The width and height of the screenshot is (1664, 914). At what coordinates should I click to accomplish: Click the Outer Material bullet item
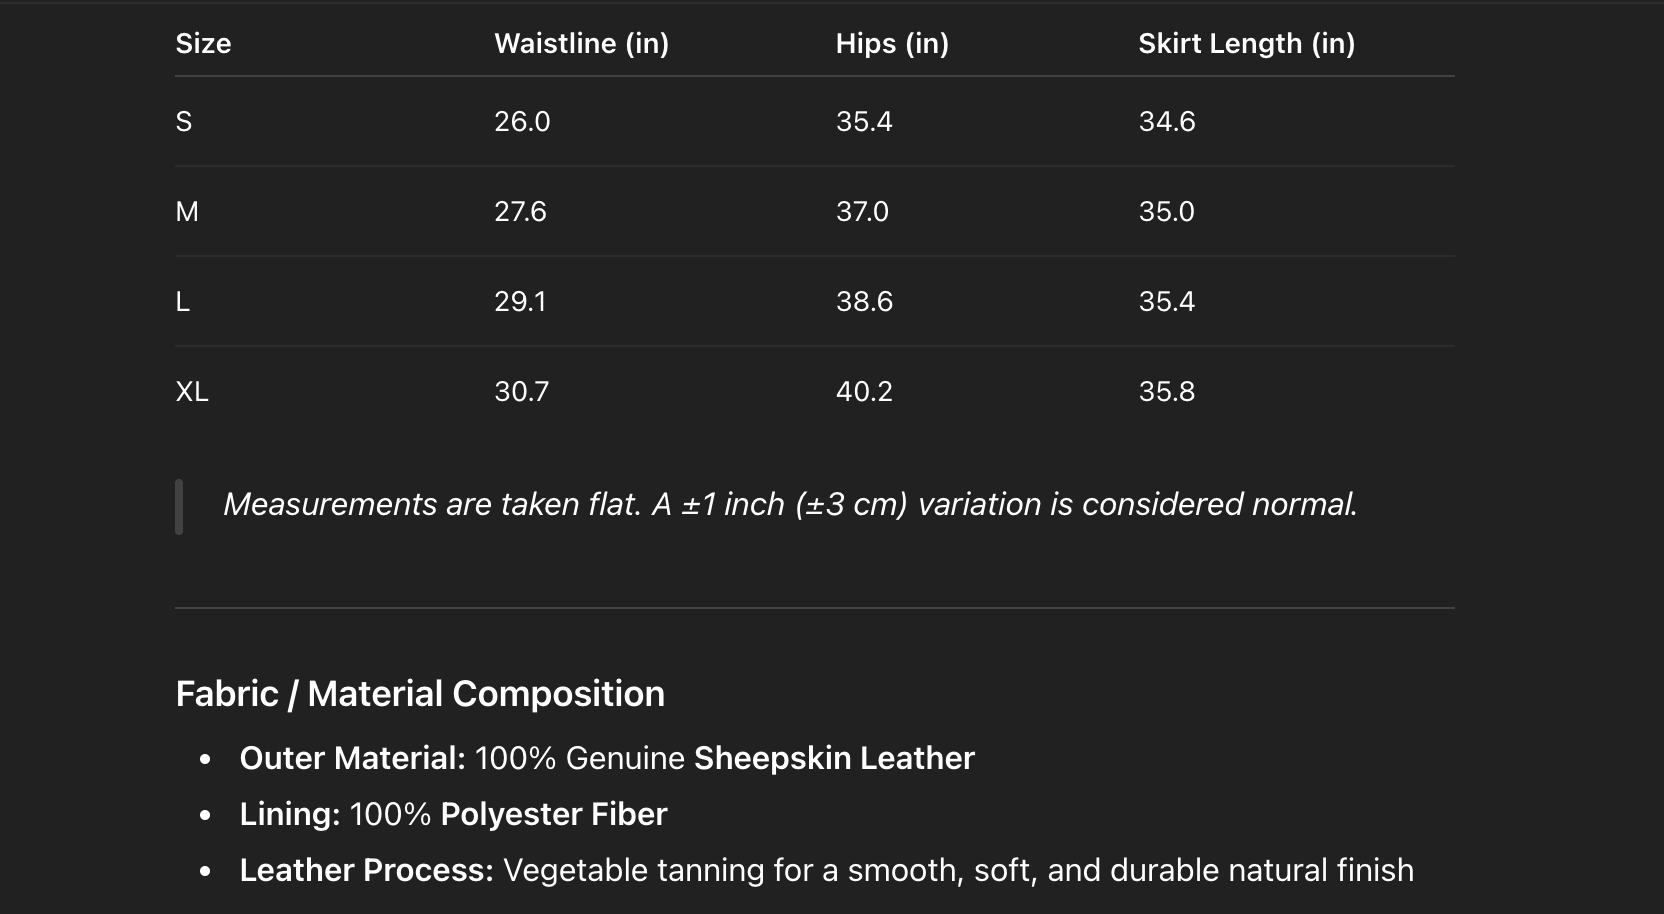[606, 758]
